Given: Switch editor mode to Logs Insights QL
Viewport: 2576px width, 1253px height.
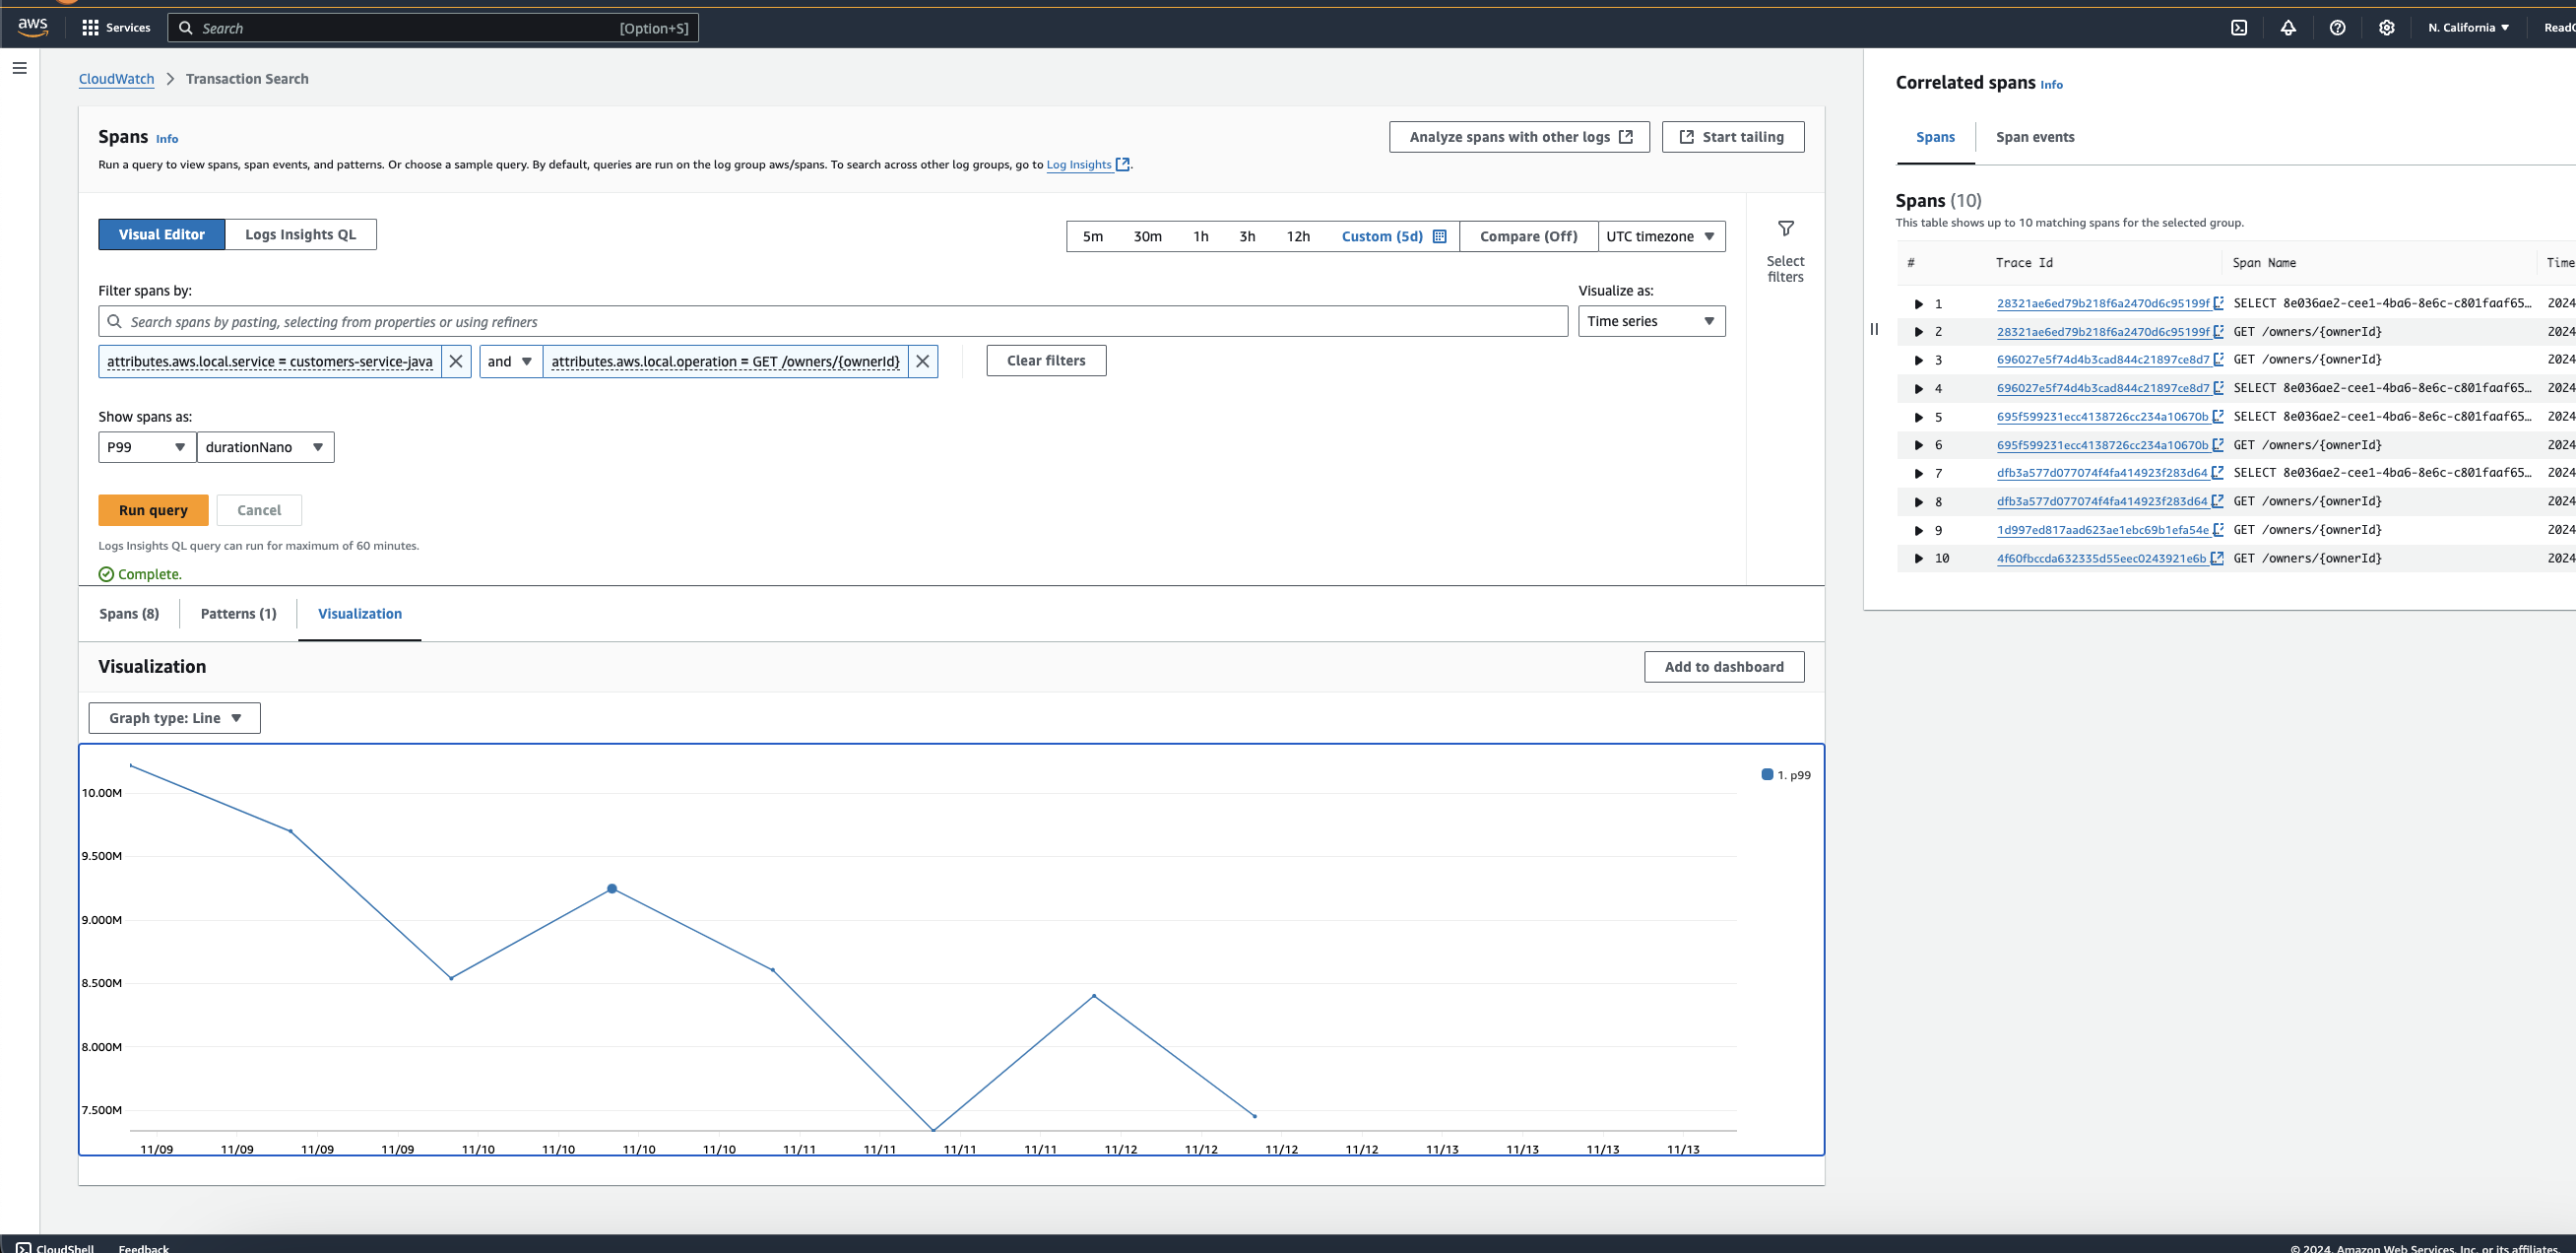Looking at the screenshot, I should click(x=301, y=234).
